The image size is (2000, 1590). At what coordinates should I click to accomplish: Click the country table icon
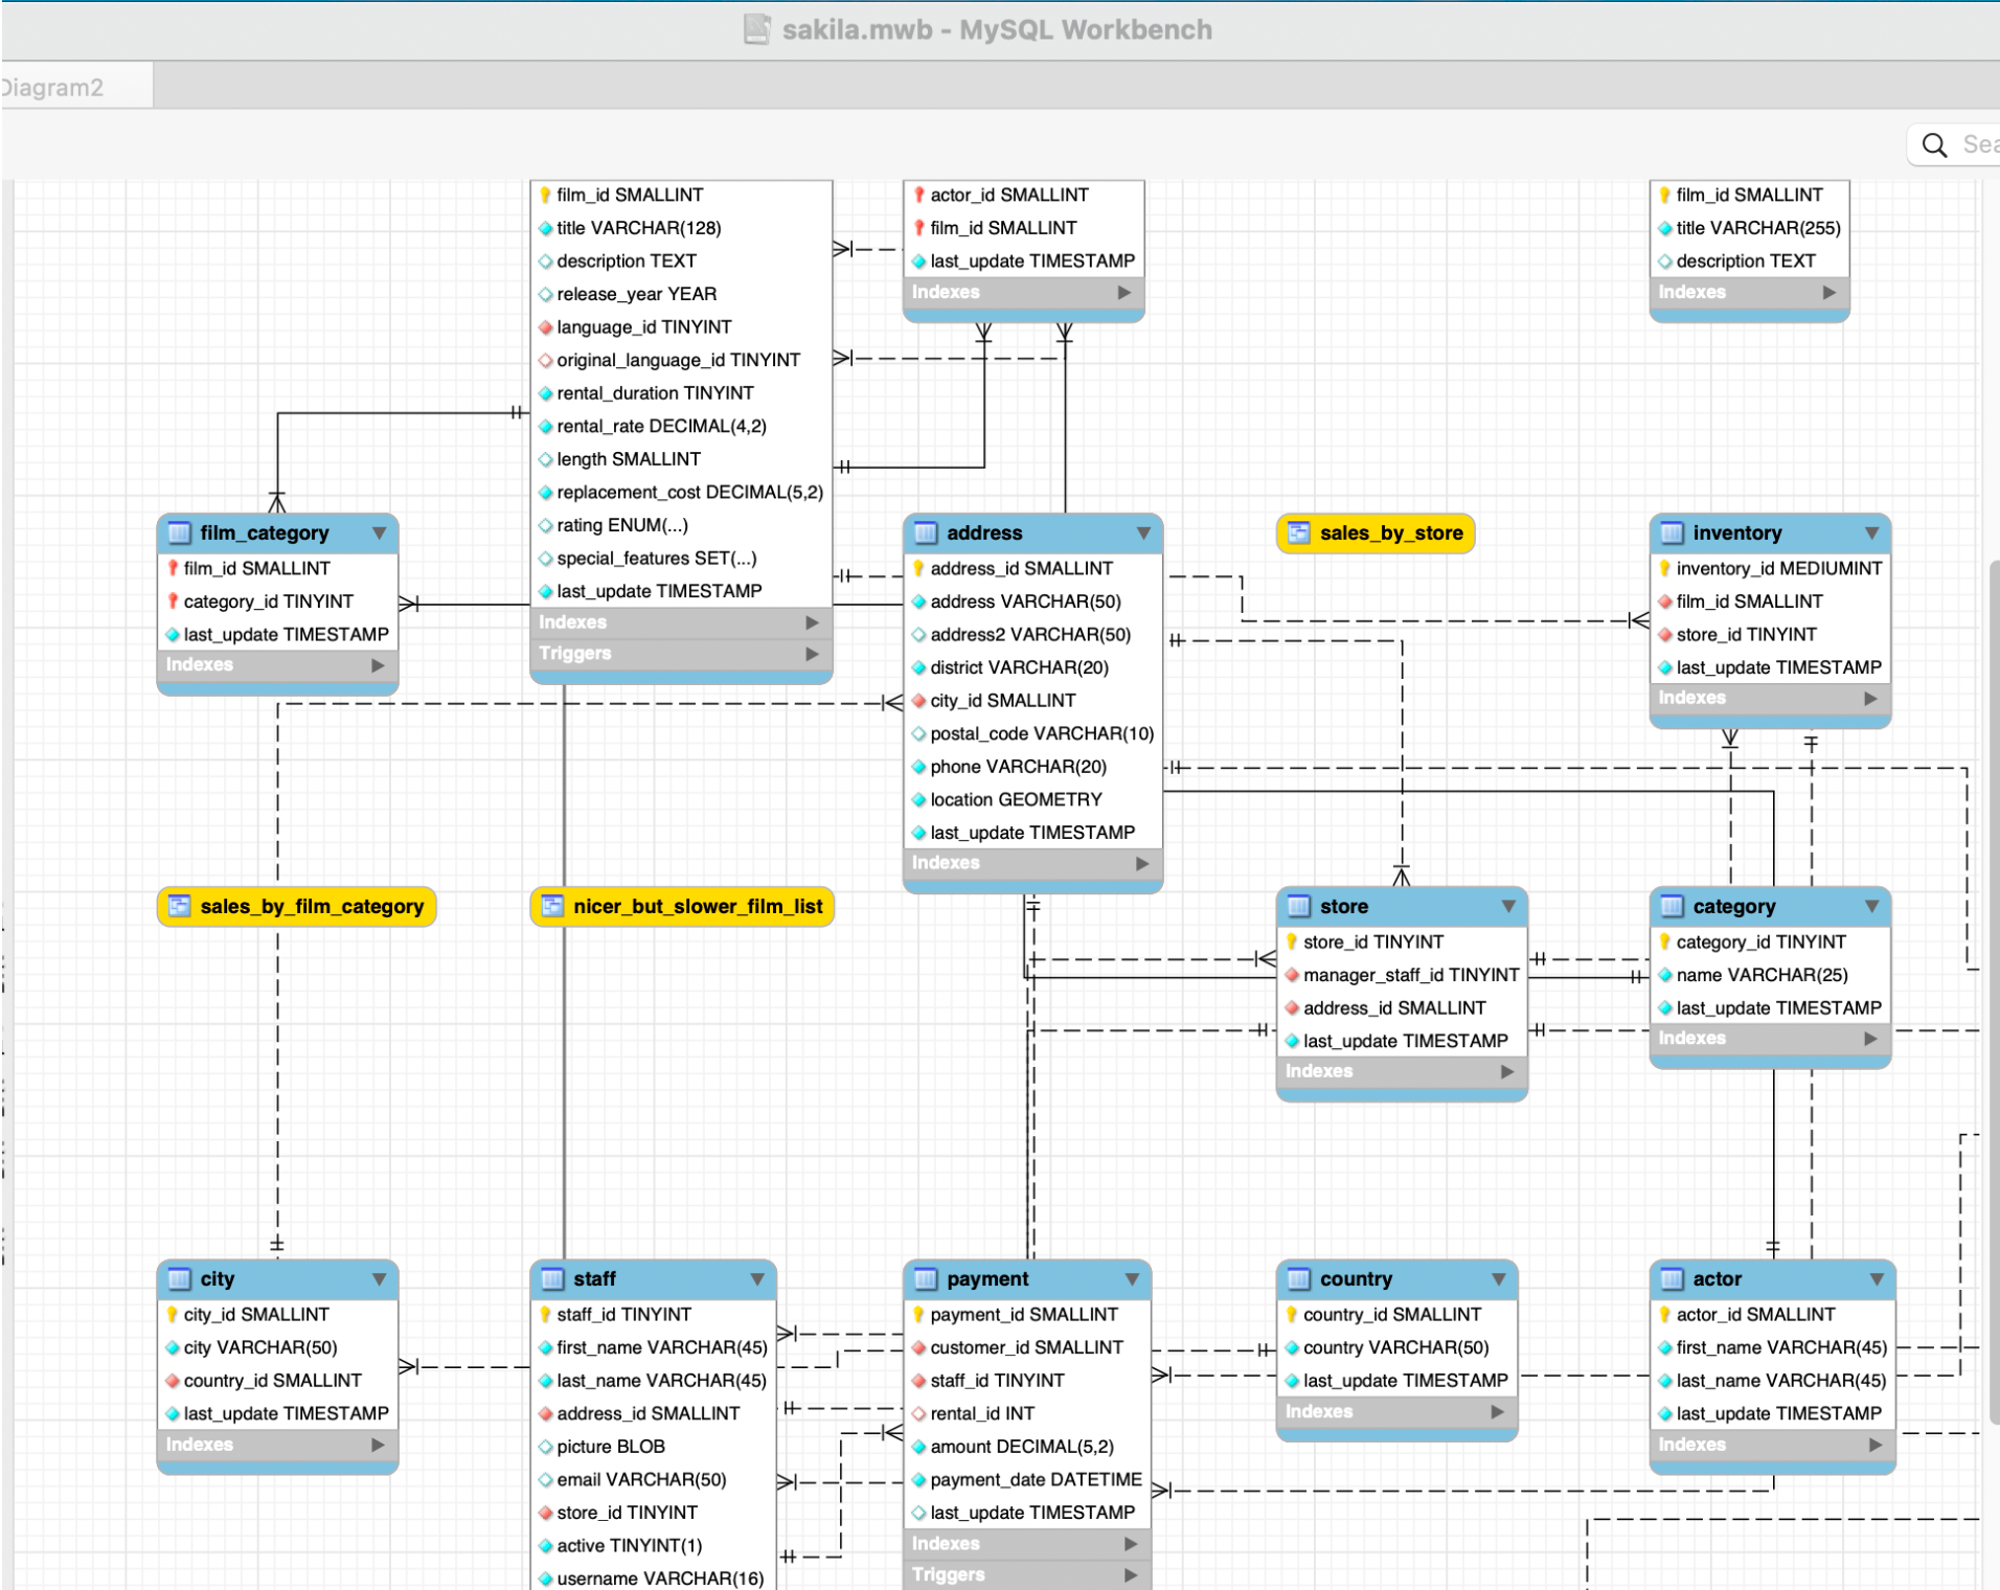(1299, 1279)
